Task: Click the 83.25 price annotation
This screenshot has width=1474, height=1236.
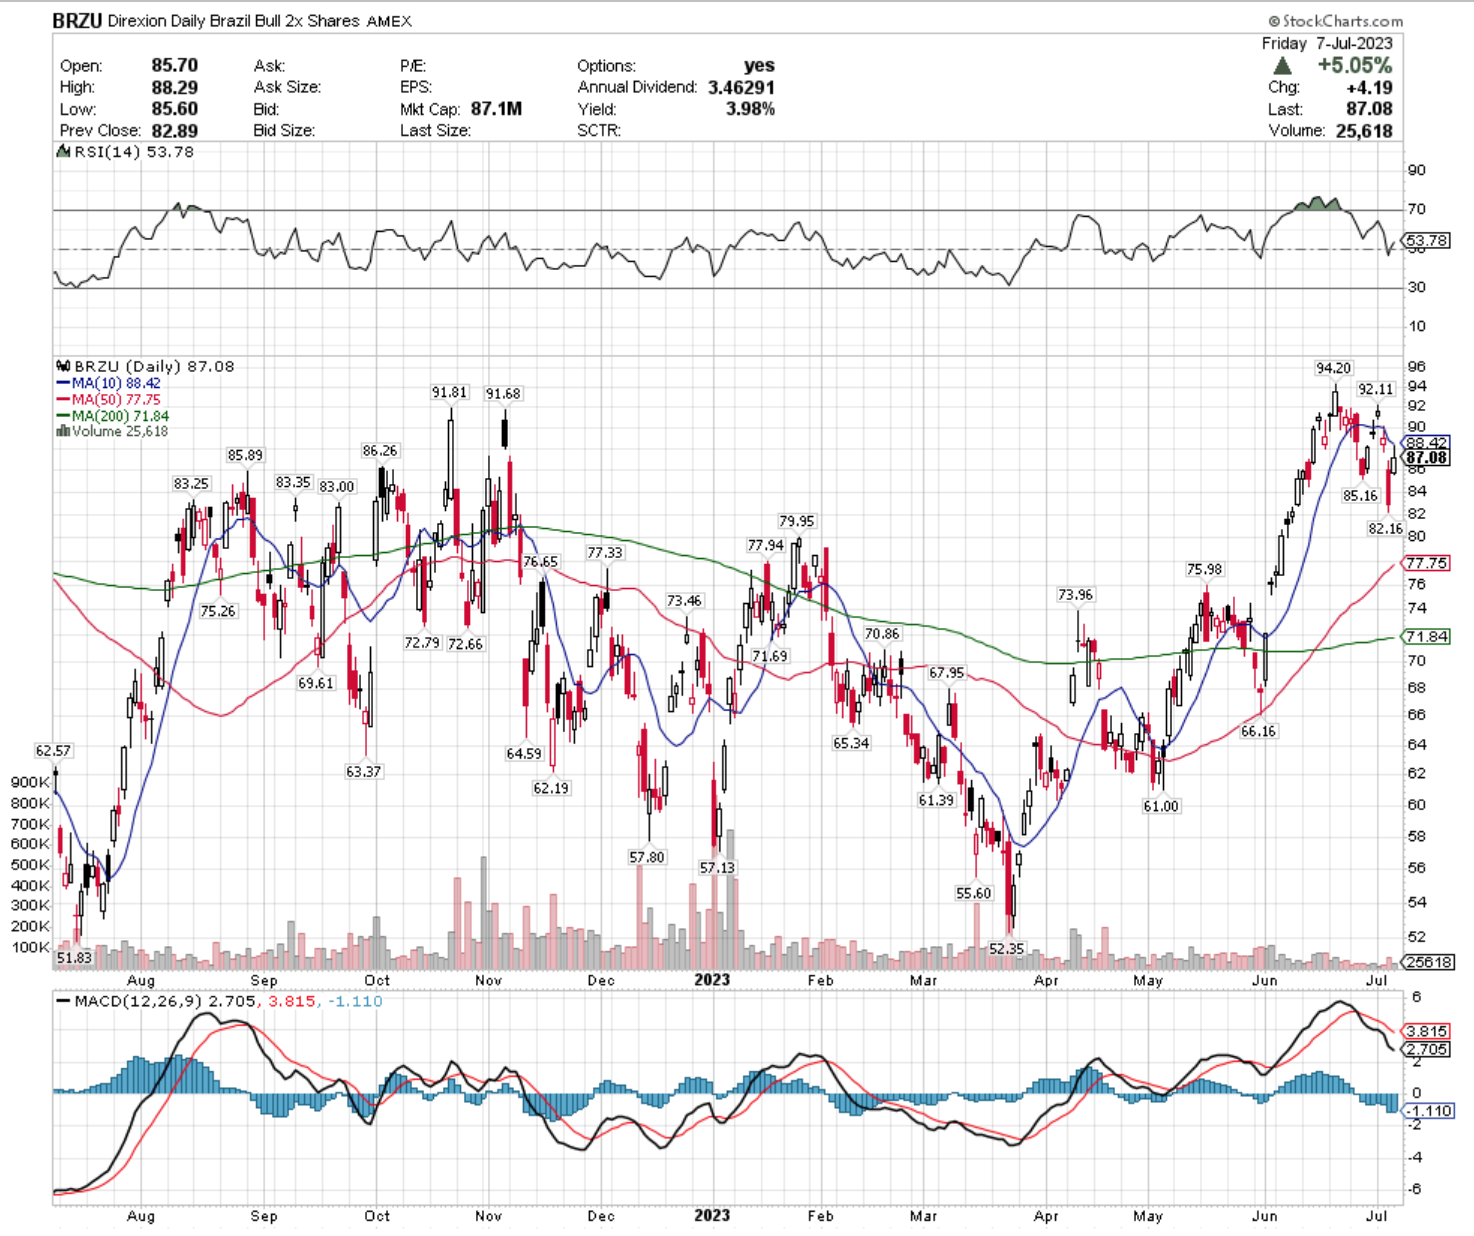Action: (191, 483)
